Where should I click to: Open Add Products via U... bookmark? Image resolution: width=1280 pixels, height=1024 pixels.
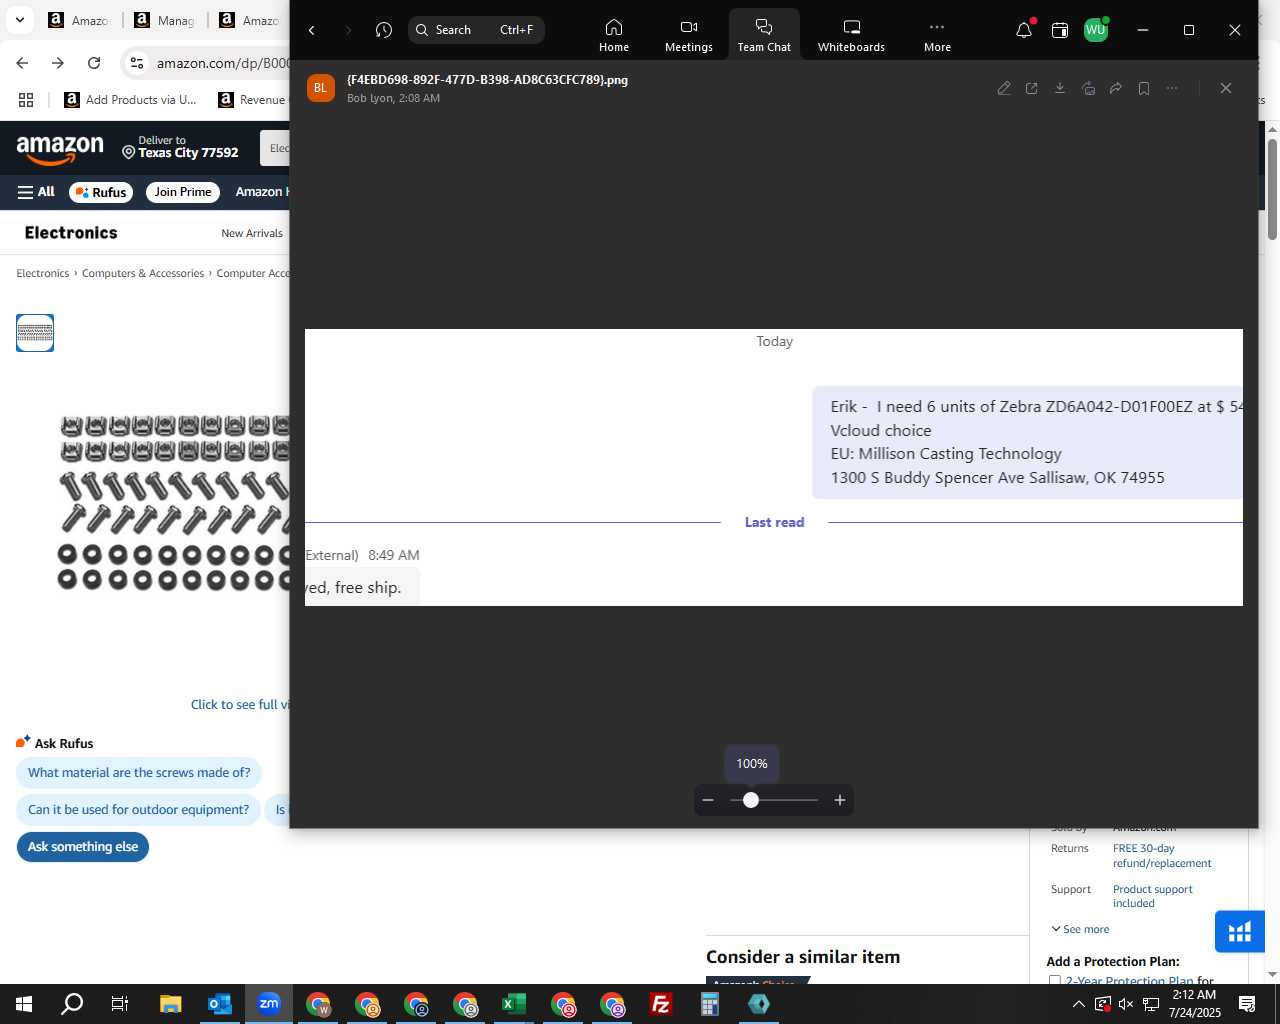coord(130,100)
